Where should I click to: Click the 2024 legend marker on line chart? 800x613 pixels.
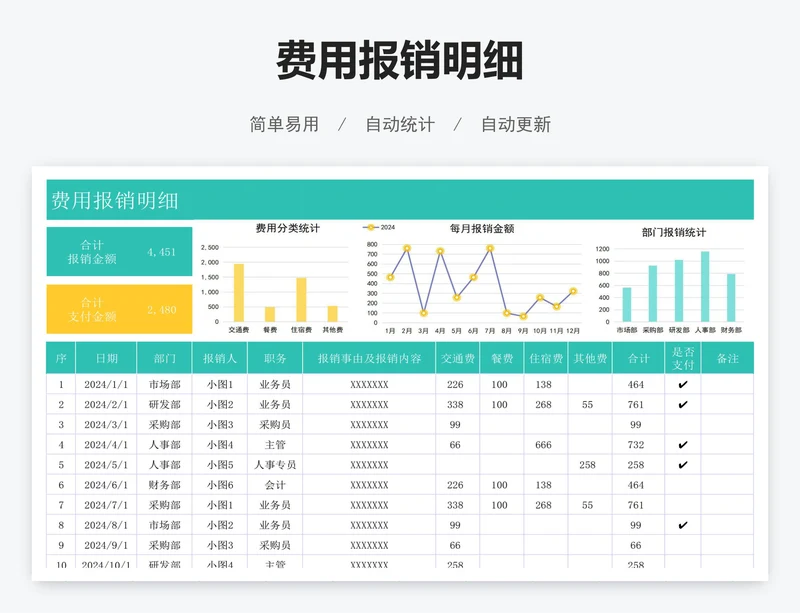coord(371,227)
